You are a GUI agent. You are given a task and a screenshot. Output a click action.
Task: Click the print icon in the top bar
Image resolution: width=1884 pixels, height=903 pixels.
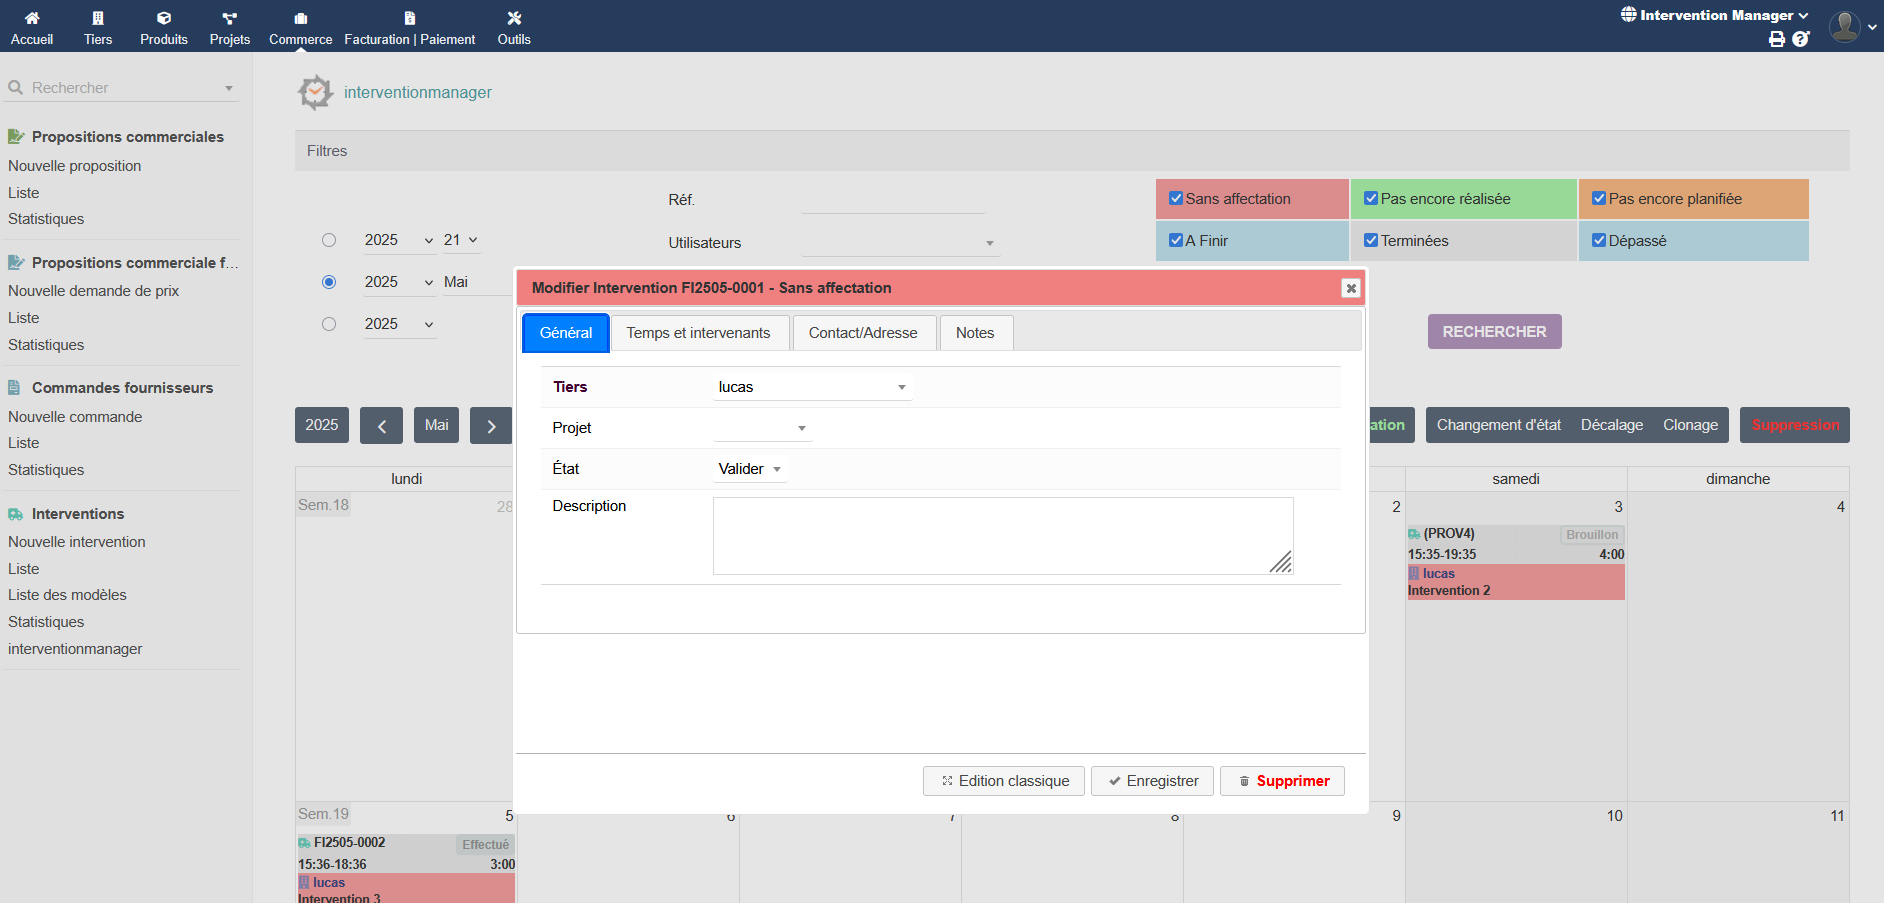tap(1776, 39)
